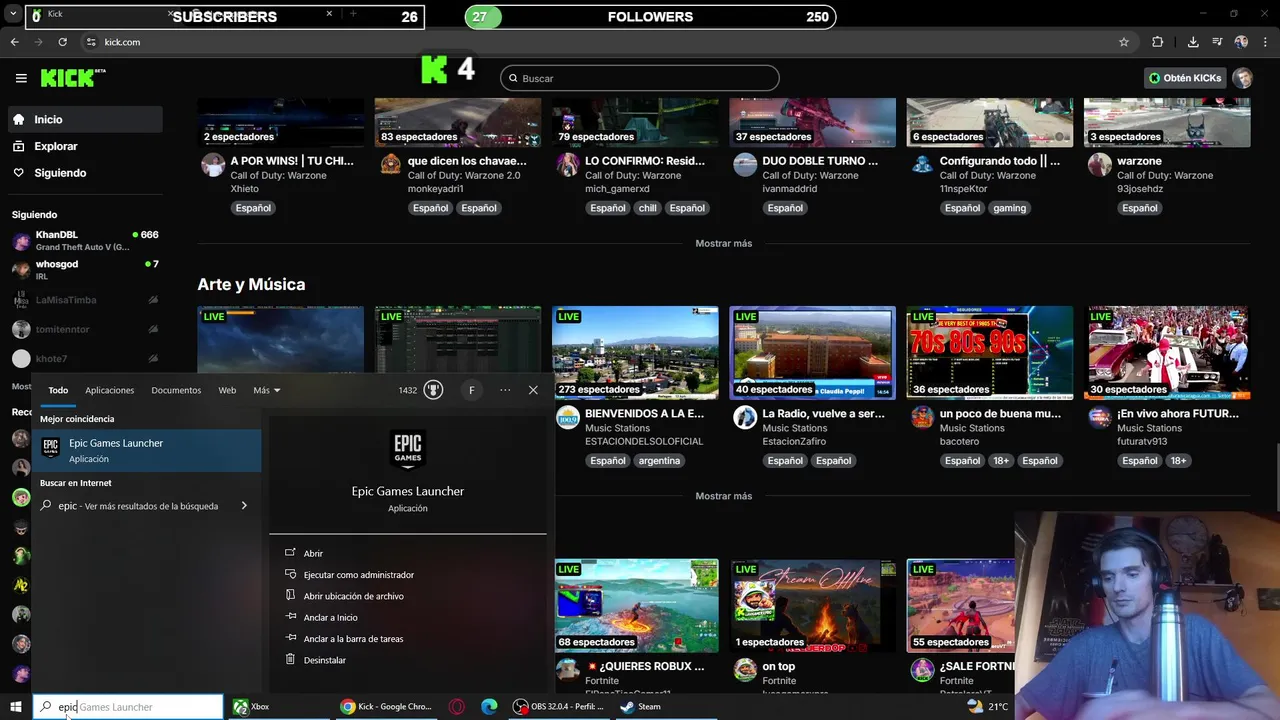Go to Explorar in Kick sidebar
1280x720 pixels.
pyautogui.click(x=85, y=146)
